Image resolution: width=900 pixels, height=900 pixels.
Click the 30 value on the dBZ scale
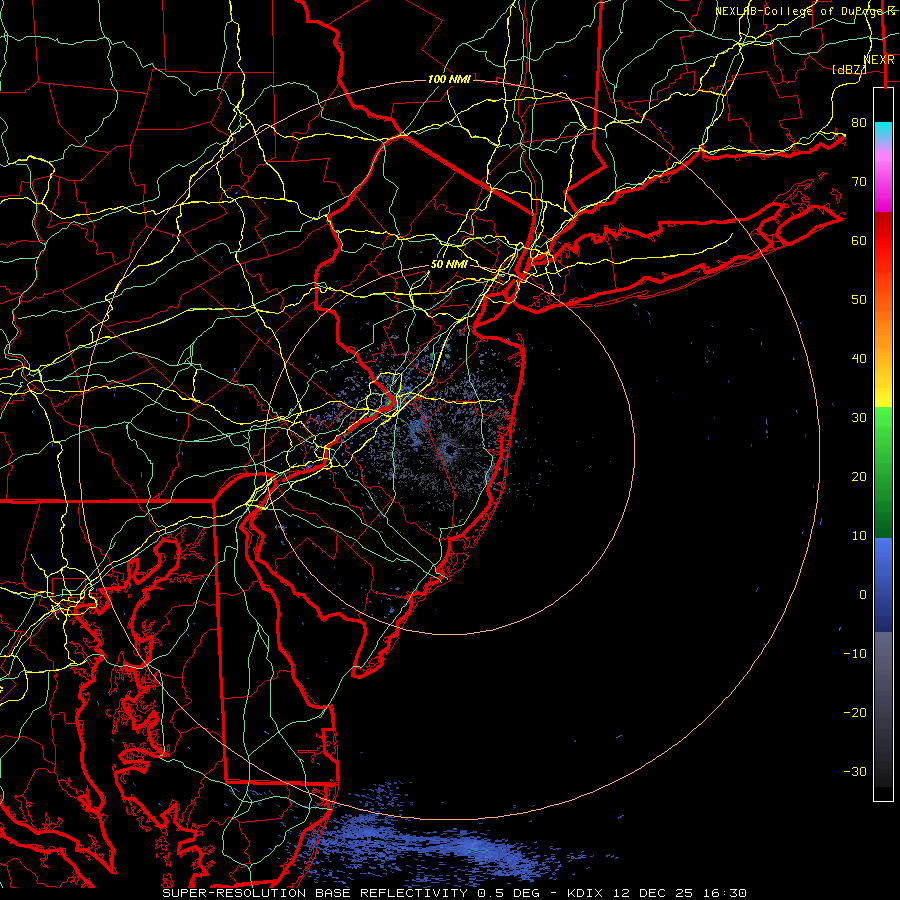(x=859, y=417)
